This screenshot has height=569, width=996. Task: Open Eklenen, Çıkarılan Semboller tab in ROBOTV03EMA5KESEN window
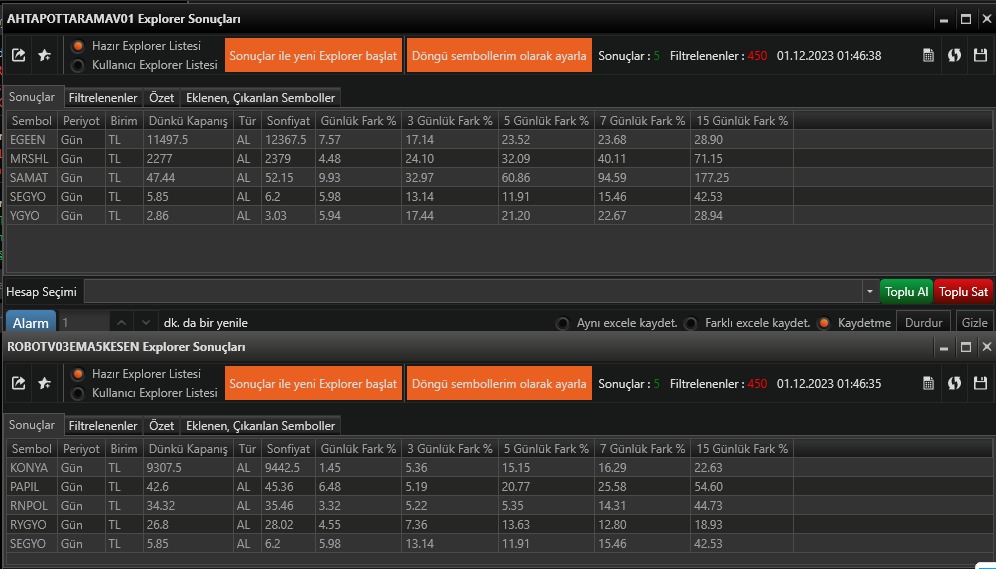point(260,425)
